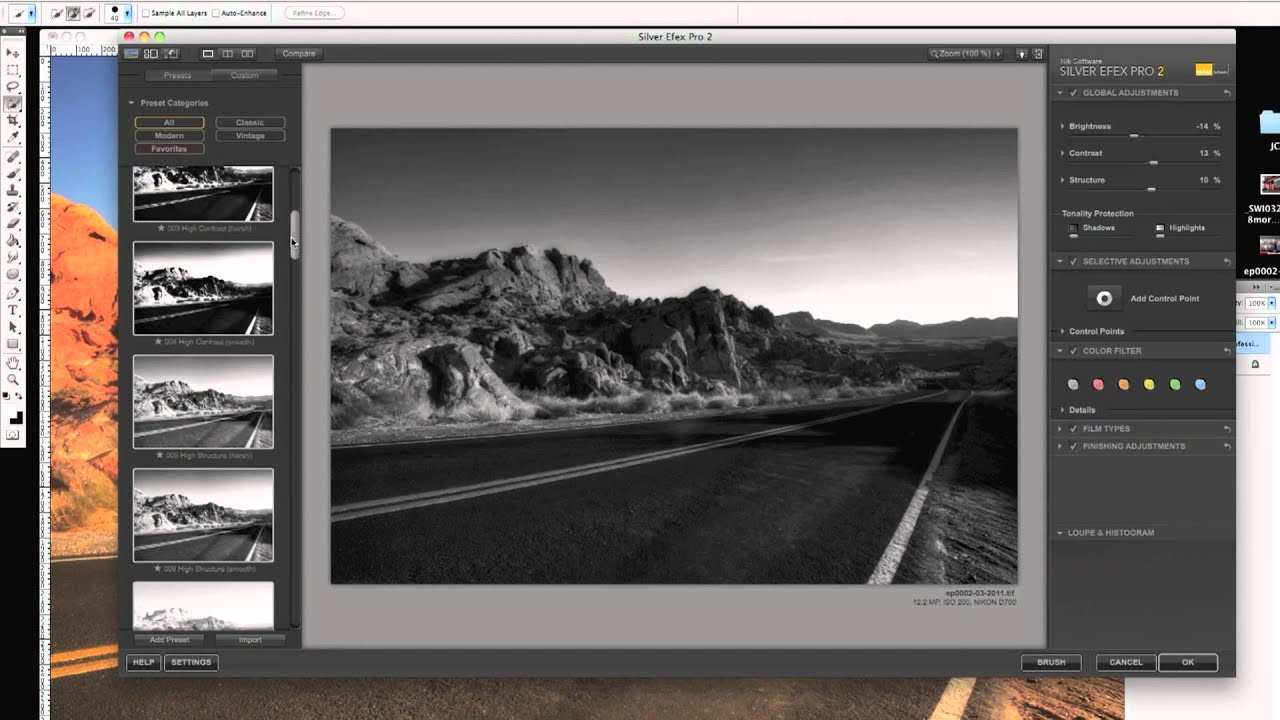This screenshot has height=720, width=1280.
Task: Show image-only layout, hiding side panels
Action: click(131, 54)
